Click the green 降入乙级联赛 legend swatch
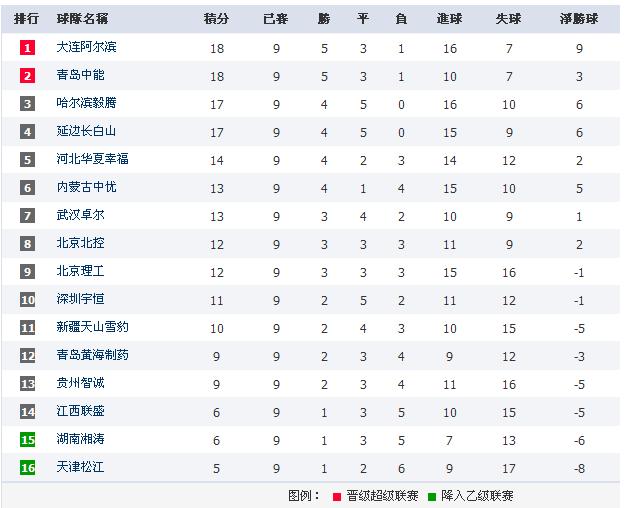This screenshot has width=640, height=508. tap(432, 497)
